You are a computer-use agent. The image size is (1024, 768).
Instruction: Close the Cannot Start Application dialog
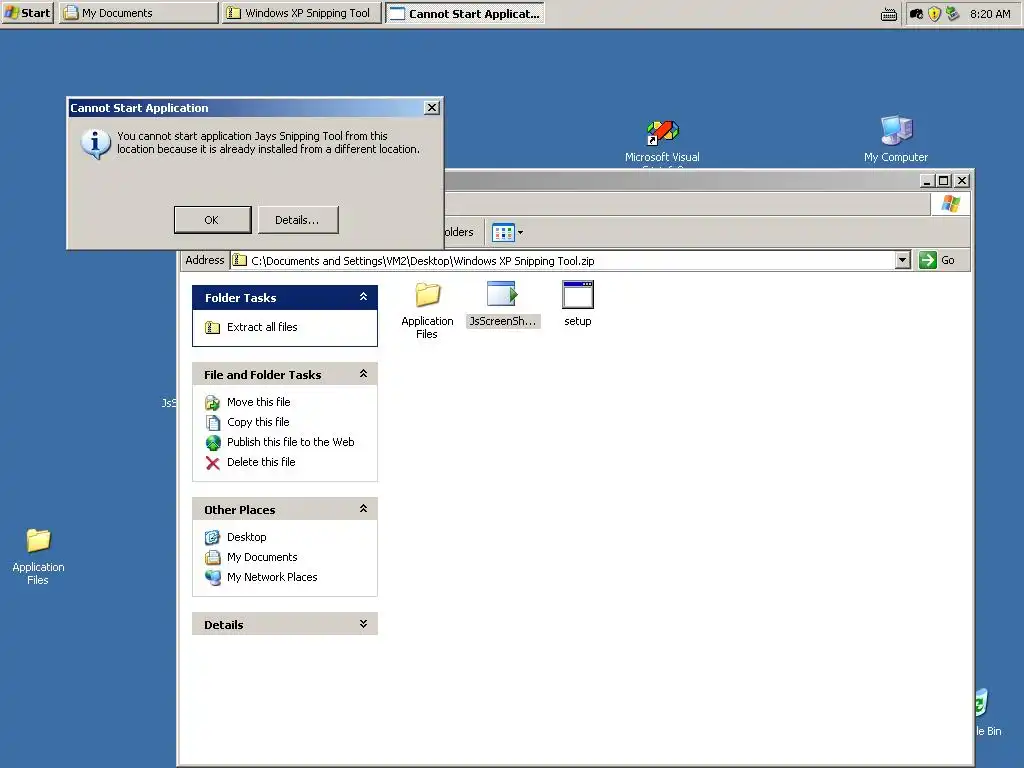(x=432, y=108)
